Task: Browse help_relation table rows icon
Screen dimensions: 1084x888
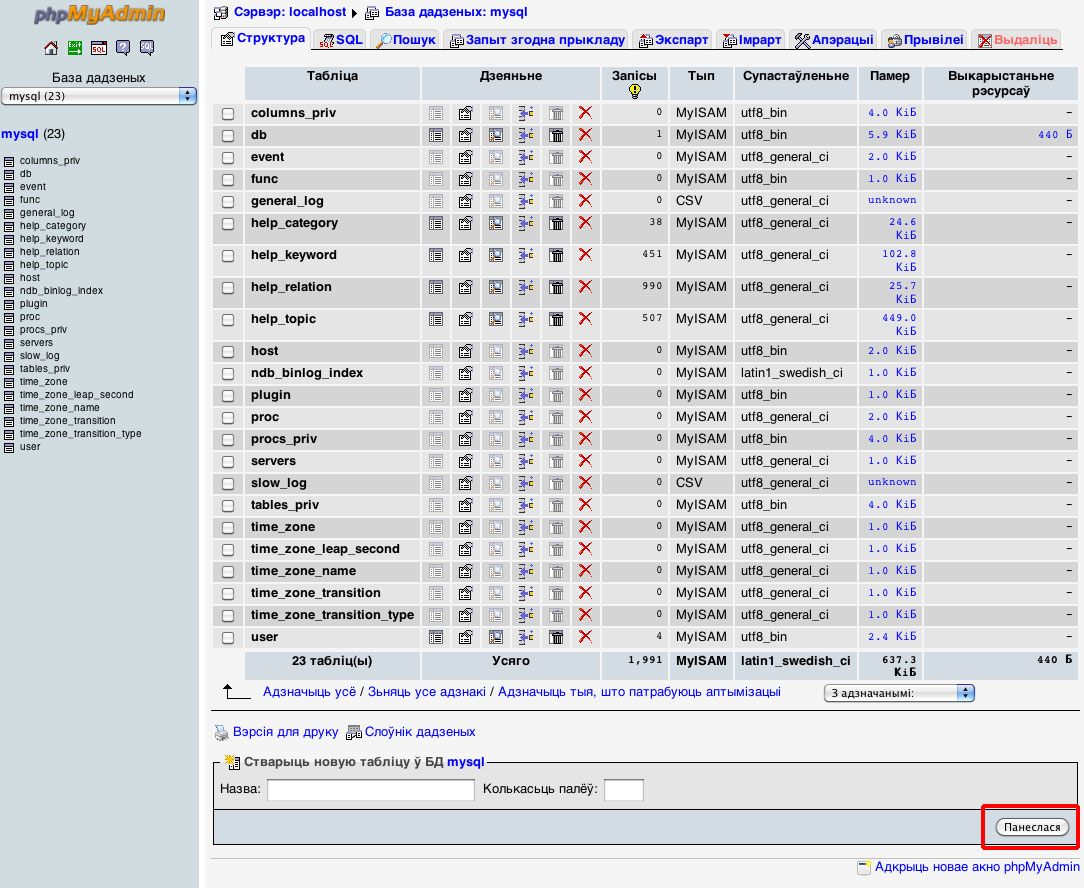Action: (436, 287)
